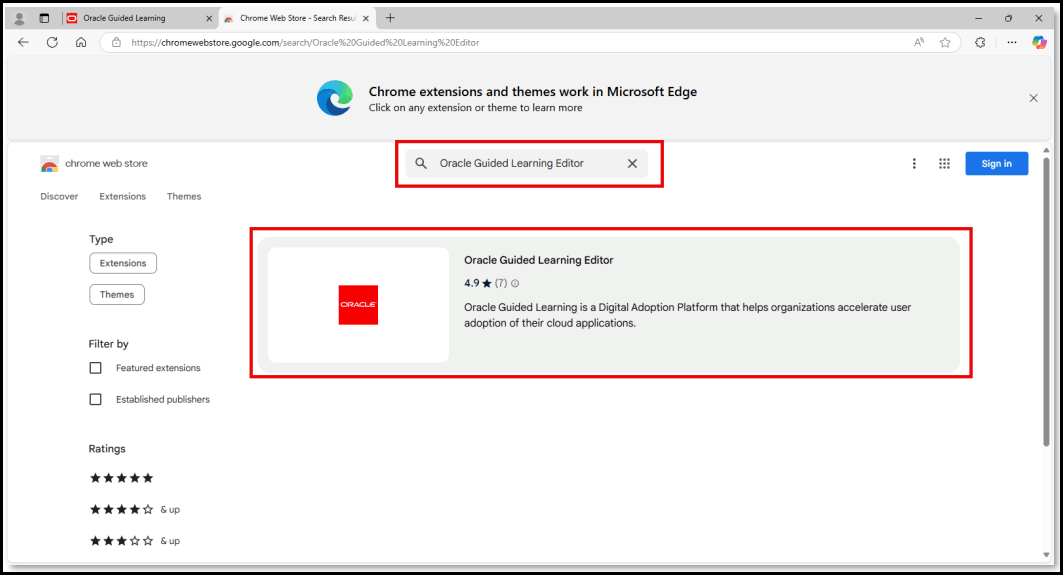Open the web store three-dot menu
The height and width of the screenshot is (575, 1063).
[914, 163]
